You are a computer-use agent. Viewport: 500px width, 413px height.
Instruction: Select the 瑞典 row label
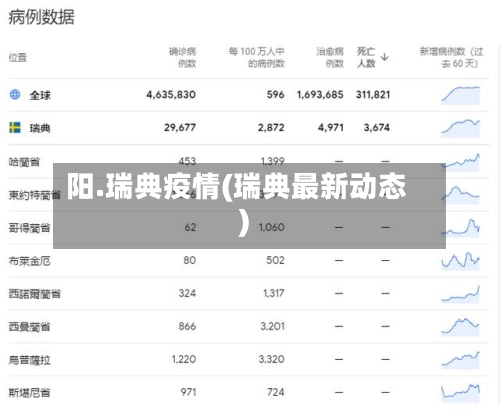click(x=40, y=128)
